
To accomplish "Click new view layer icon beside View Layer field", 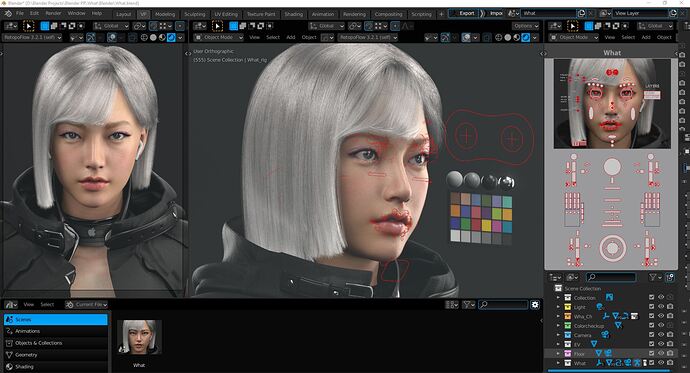I will tap(673, 13).
